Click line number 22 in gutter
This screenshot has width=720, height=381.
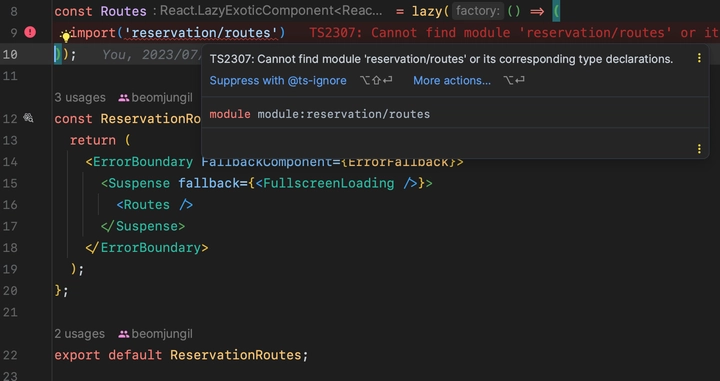[x=10, y=355]
